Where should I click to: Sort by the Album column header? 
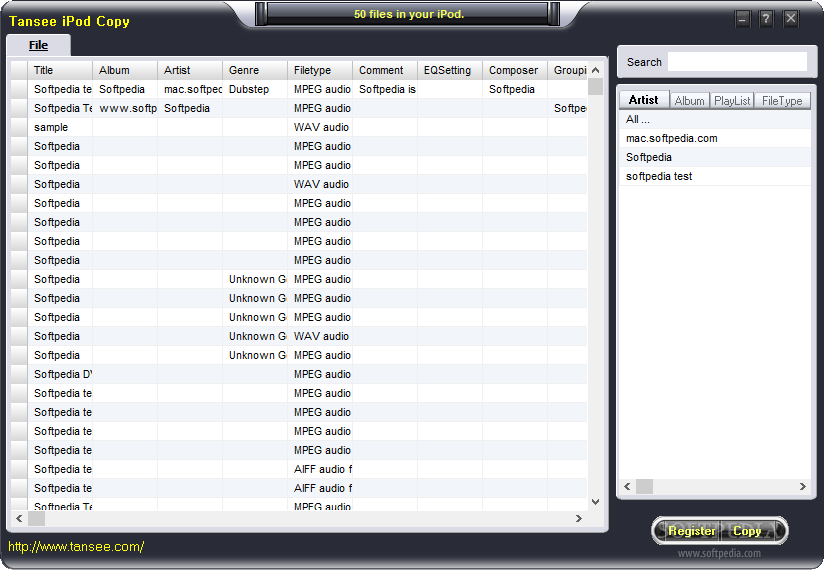[x=125, y=70]
